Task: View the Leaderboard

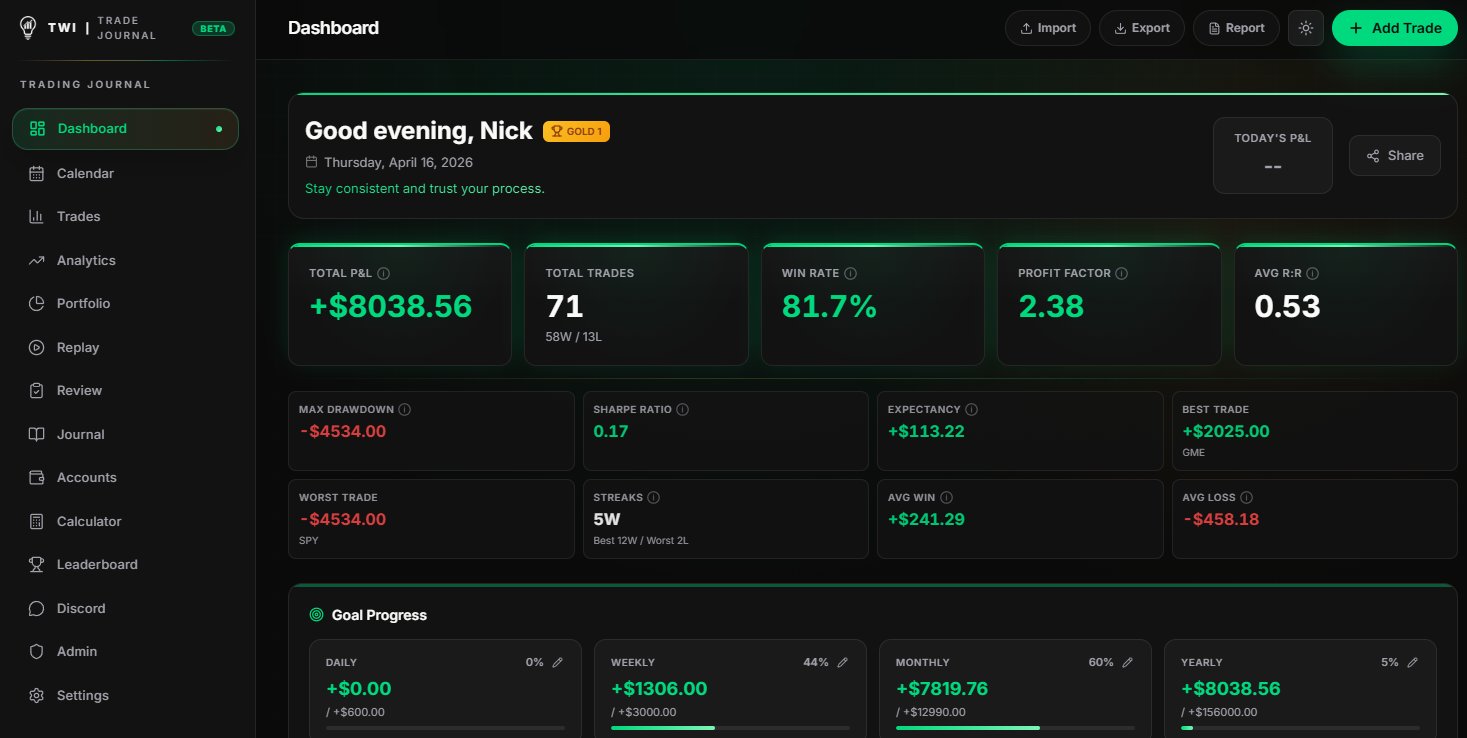Action: (x=97, y=564)
